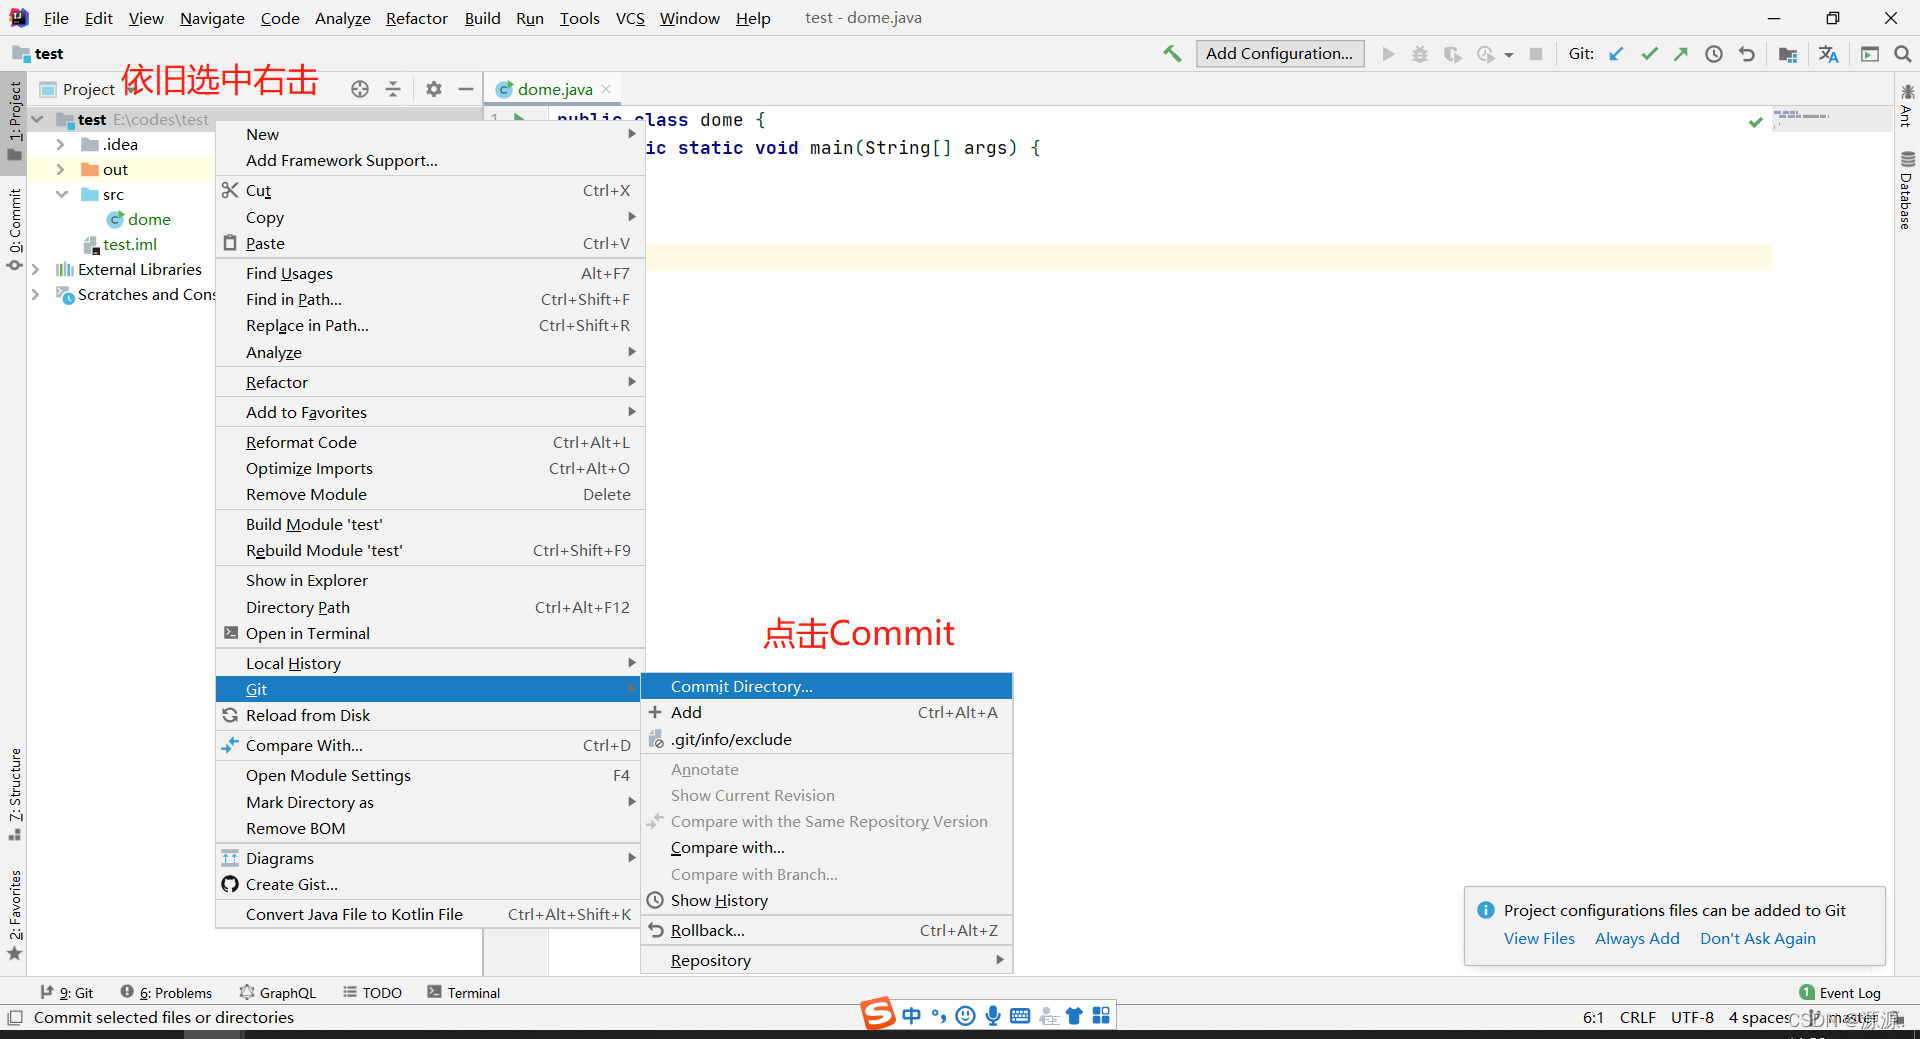Open the Structure side tool window
Viewport: 1920px width, 1039px height.
15,793
